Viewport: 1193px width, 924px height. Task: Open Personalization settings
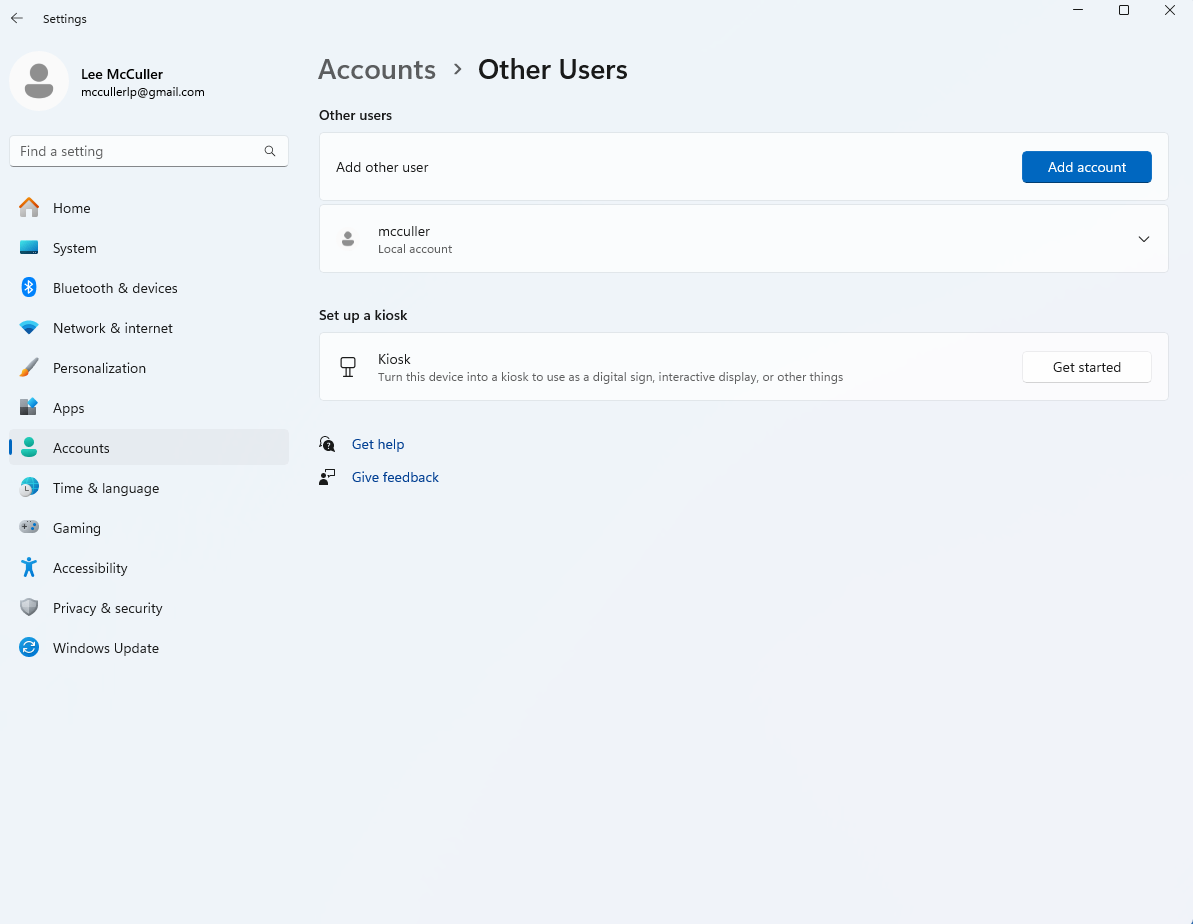(148, 368)
